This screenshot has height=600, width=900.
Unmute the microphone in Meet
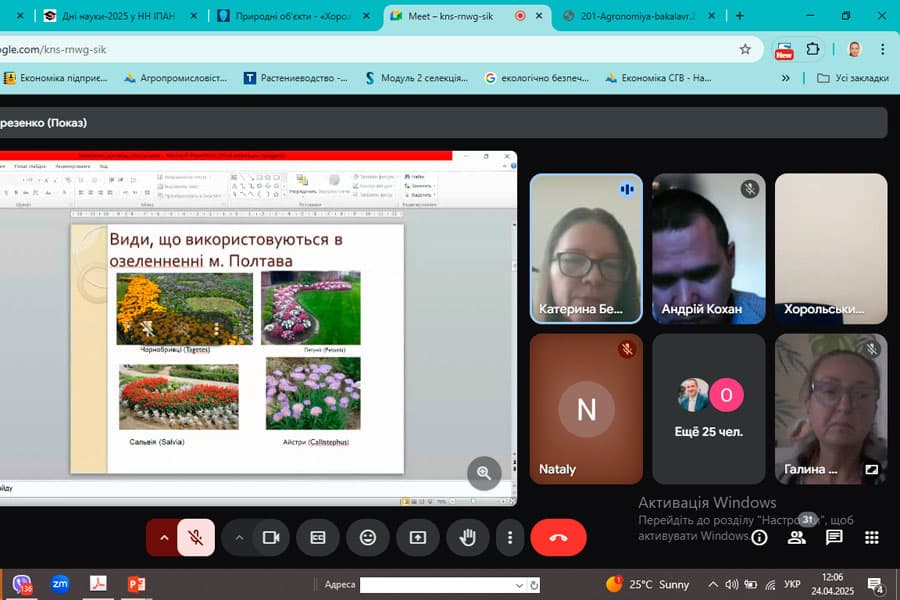pos(196,537)
